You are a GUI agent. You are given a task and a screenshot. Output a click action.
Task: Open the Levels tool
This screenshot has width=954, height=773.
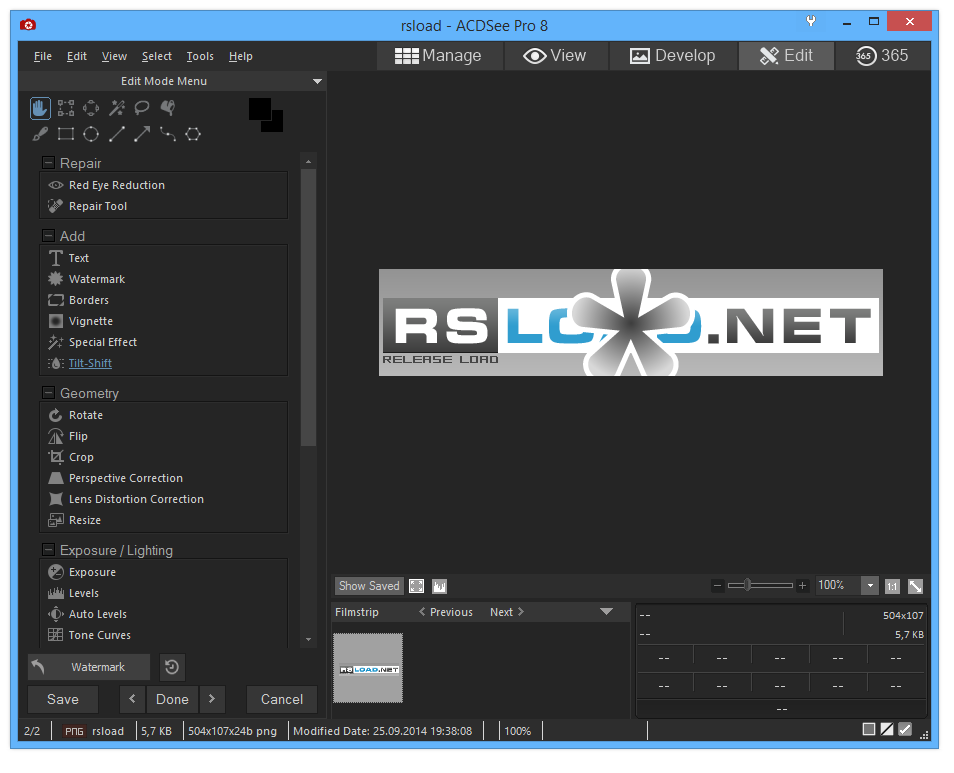pyautogui.click(x=83, y=593)
